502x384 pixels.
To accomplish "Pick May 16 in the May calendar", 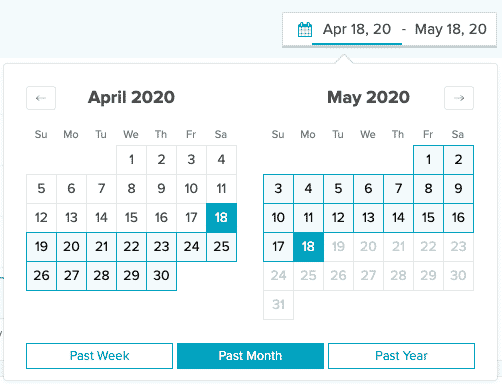I will click(x=458, y=218).
